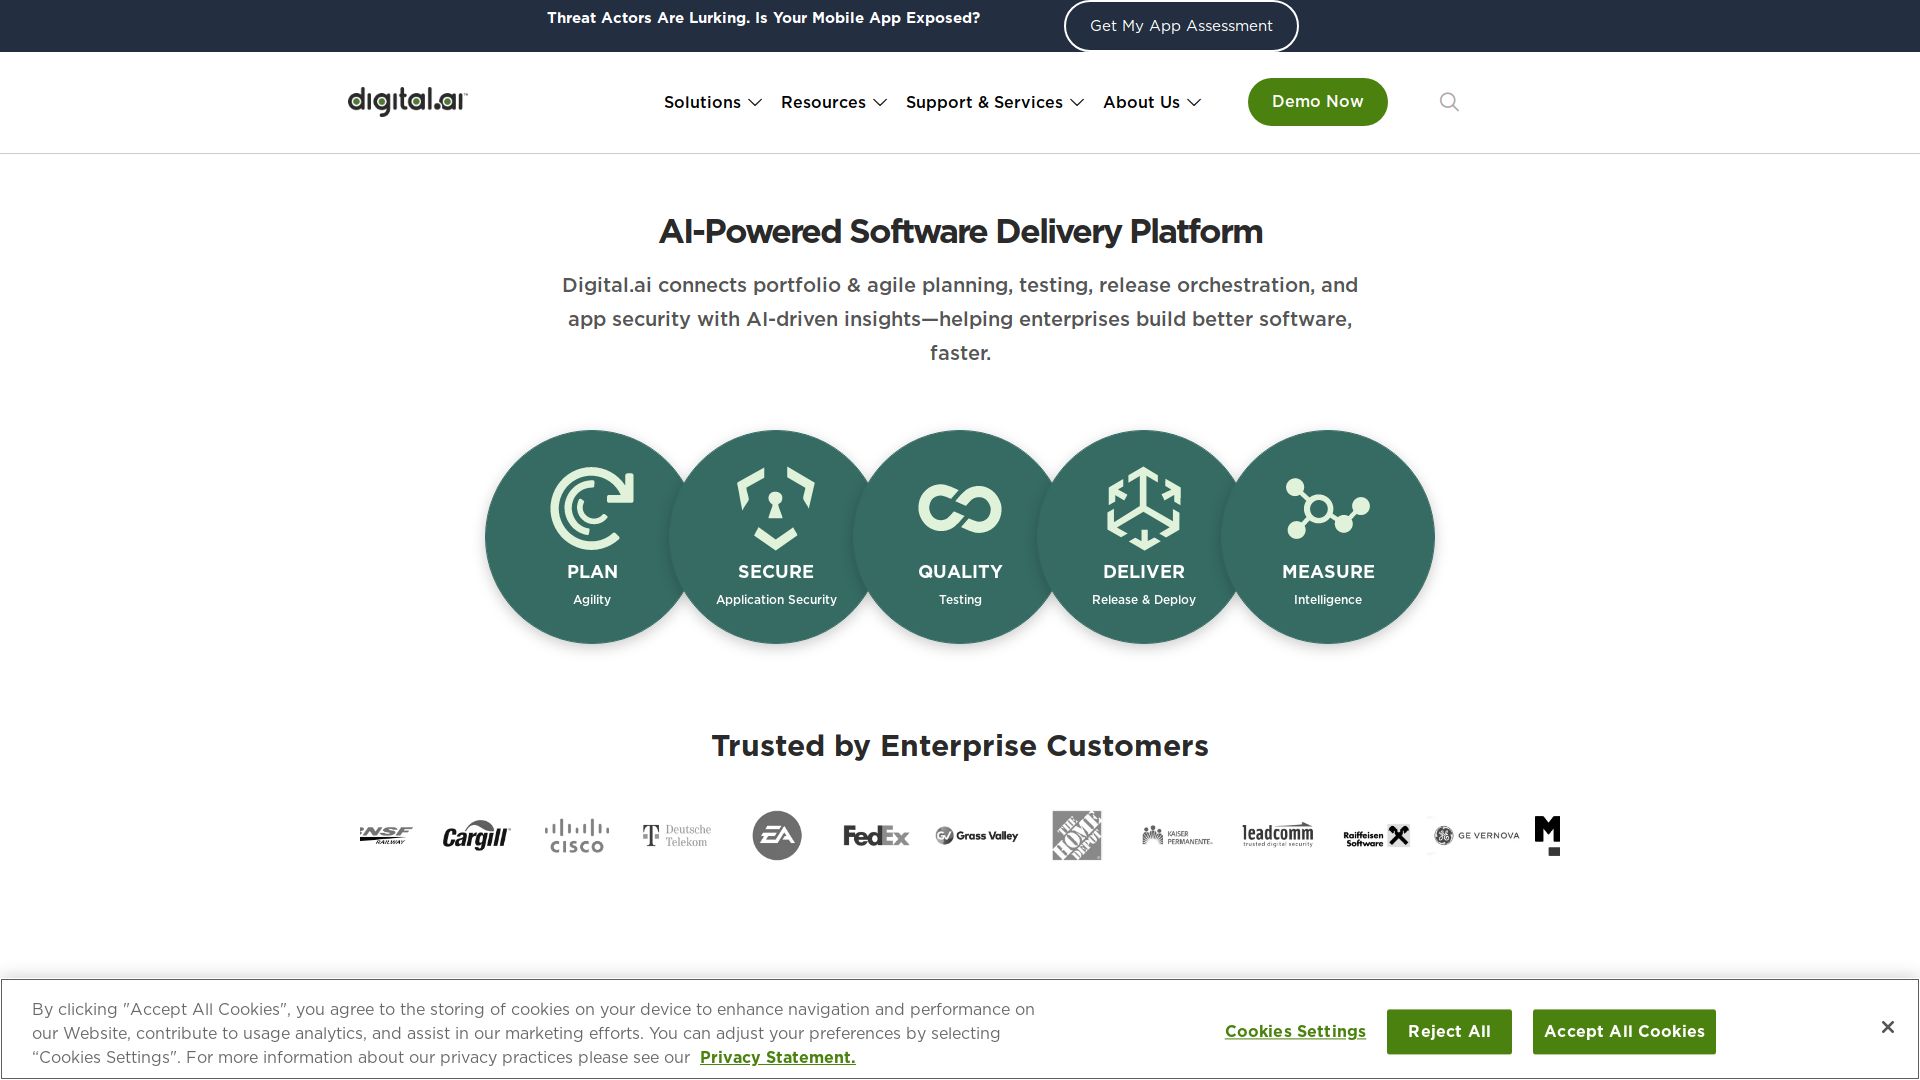This screenshot has height=1080, width=1920.
Task: Open the DELIVER Release & Deploy icon
Action: (x=1143, y=508)
